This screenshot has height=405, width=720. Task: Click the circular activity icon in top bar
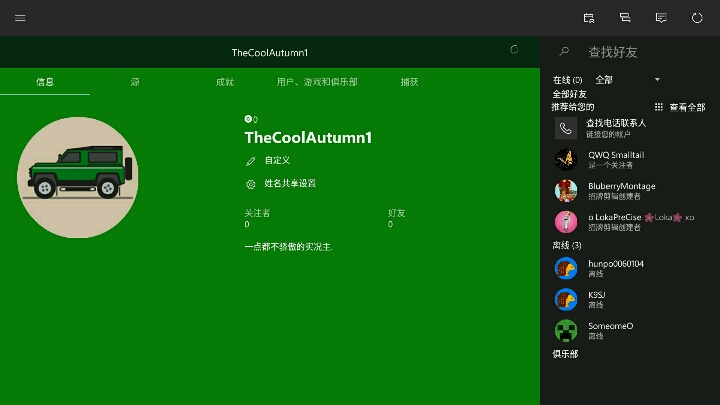(x=697, y=18)
